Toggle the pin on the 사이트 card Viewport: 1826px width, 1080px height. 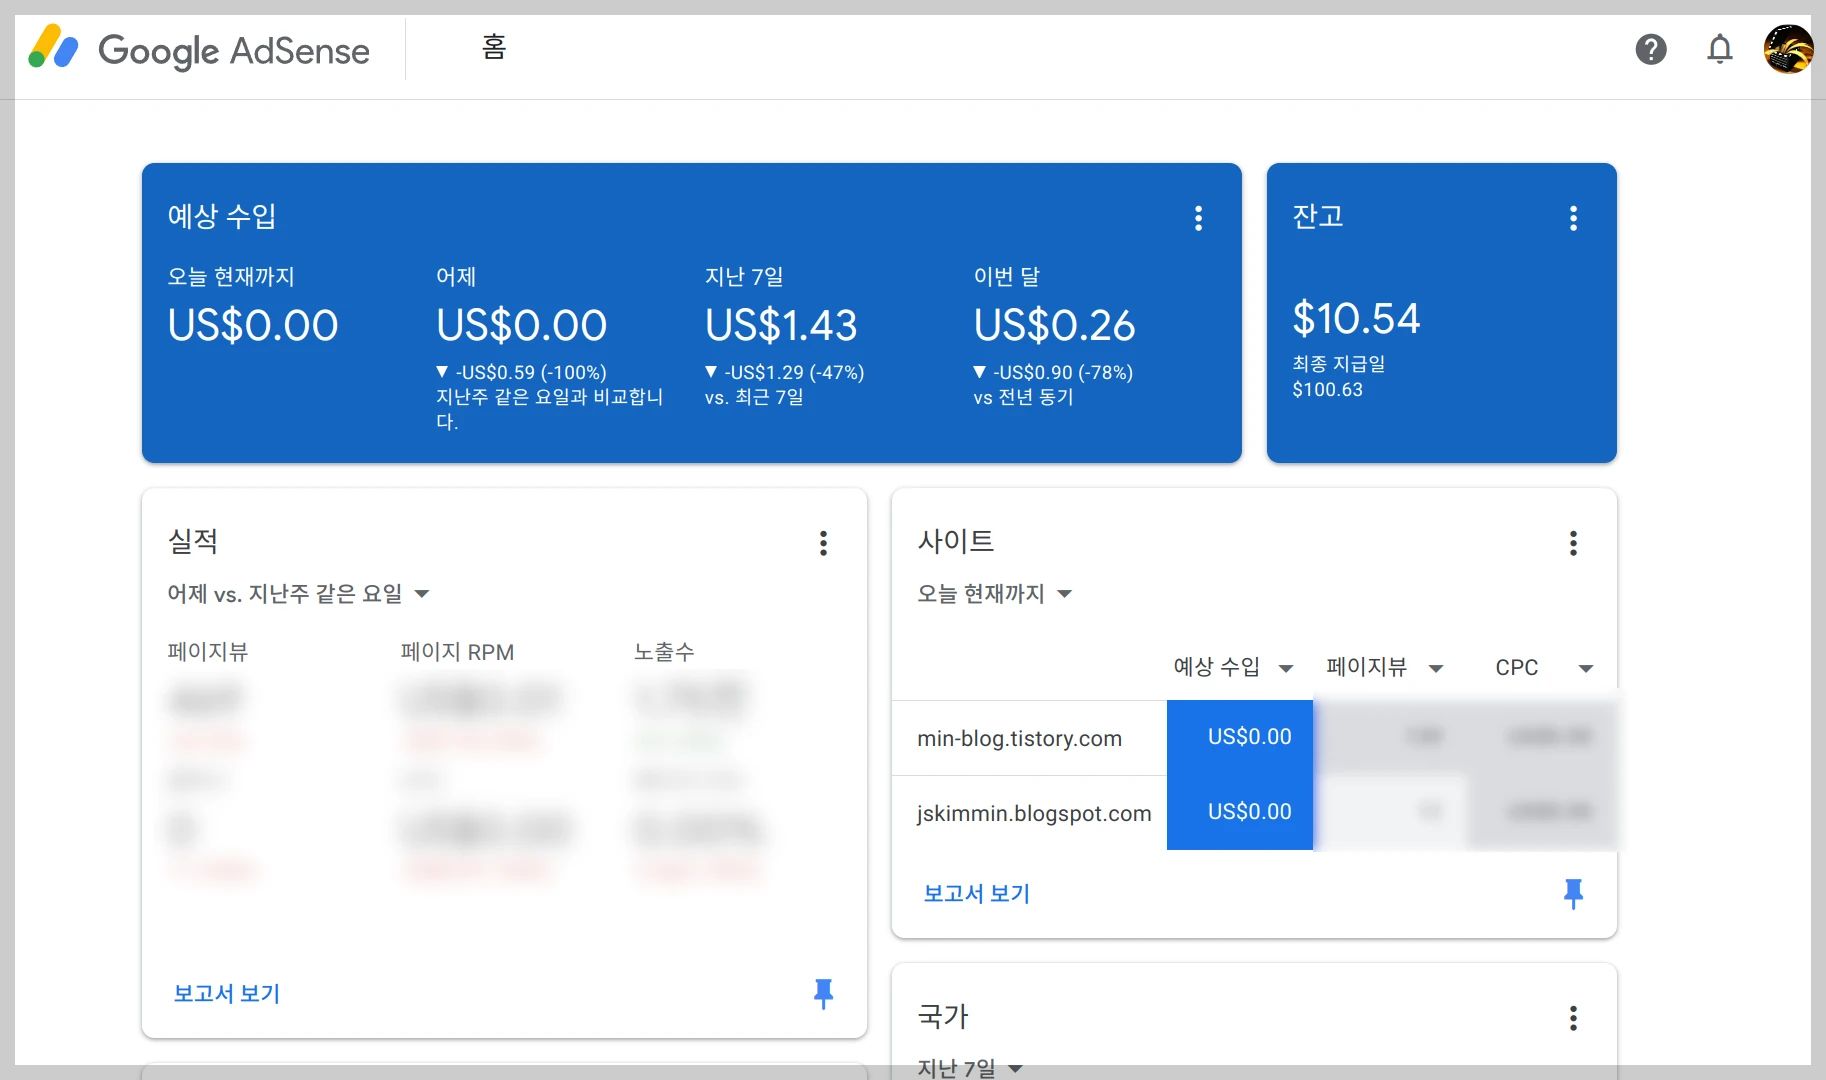tap(1573, 893)
